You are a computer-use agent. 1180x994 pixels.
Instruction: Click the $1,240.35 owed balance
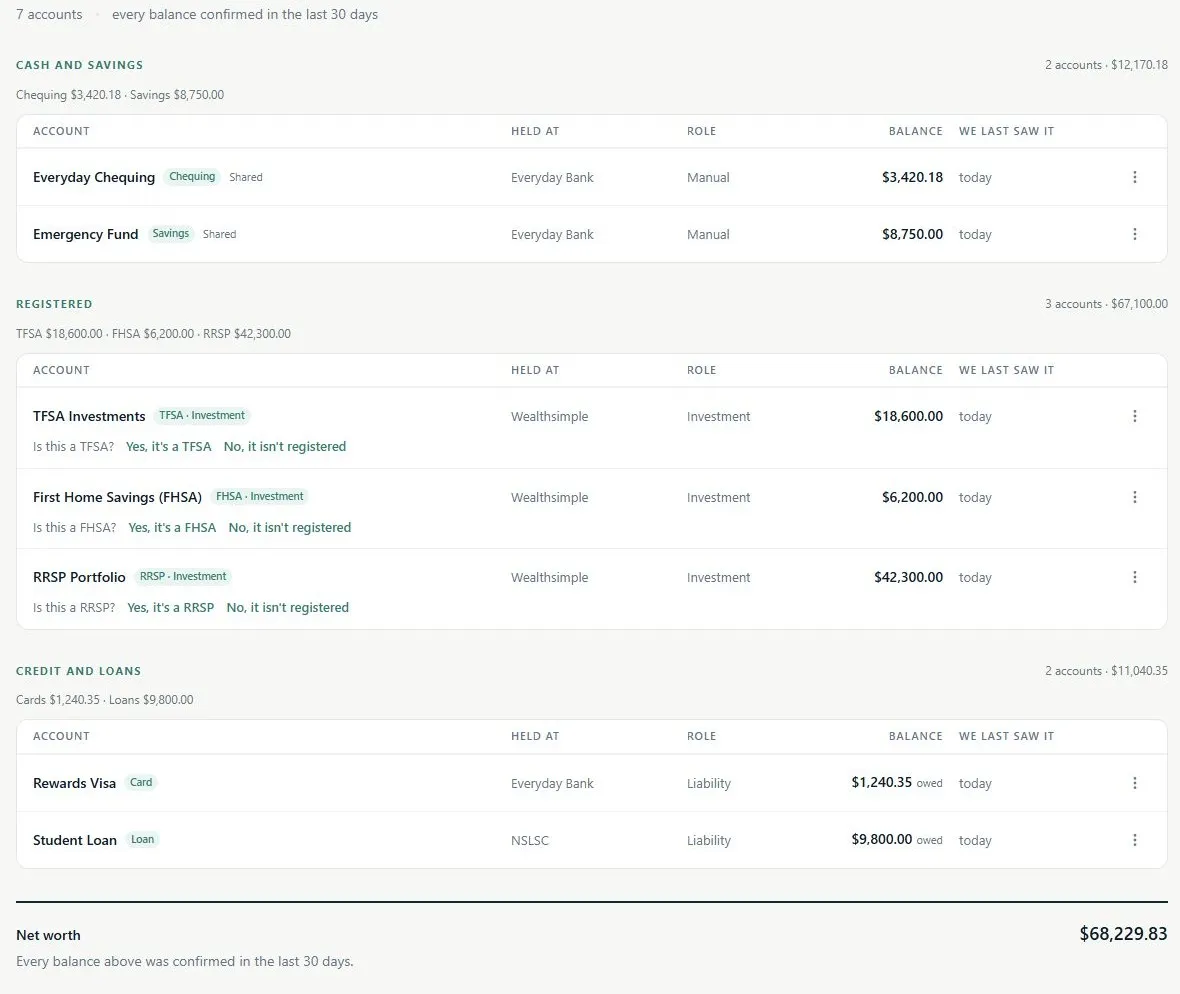(x=897, y=783)
